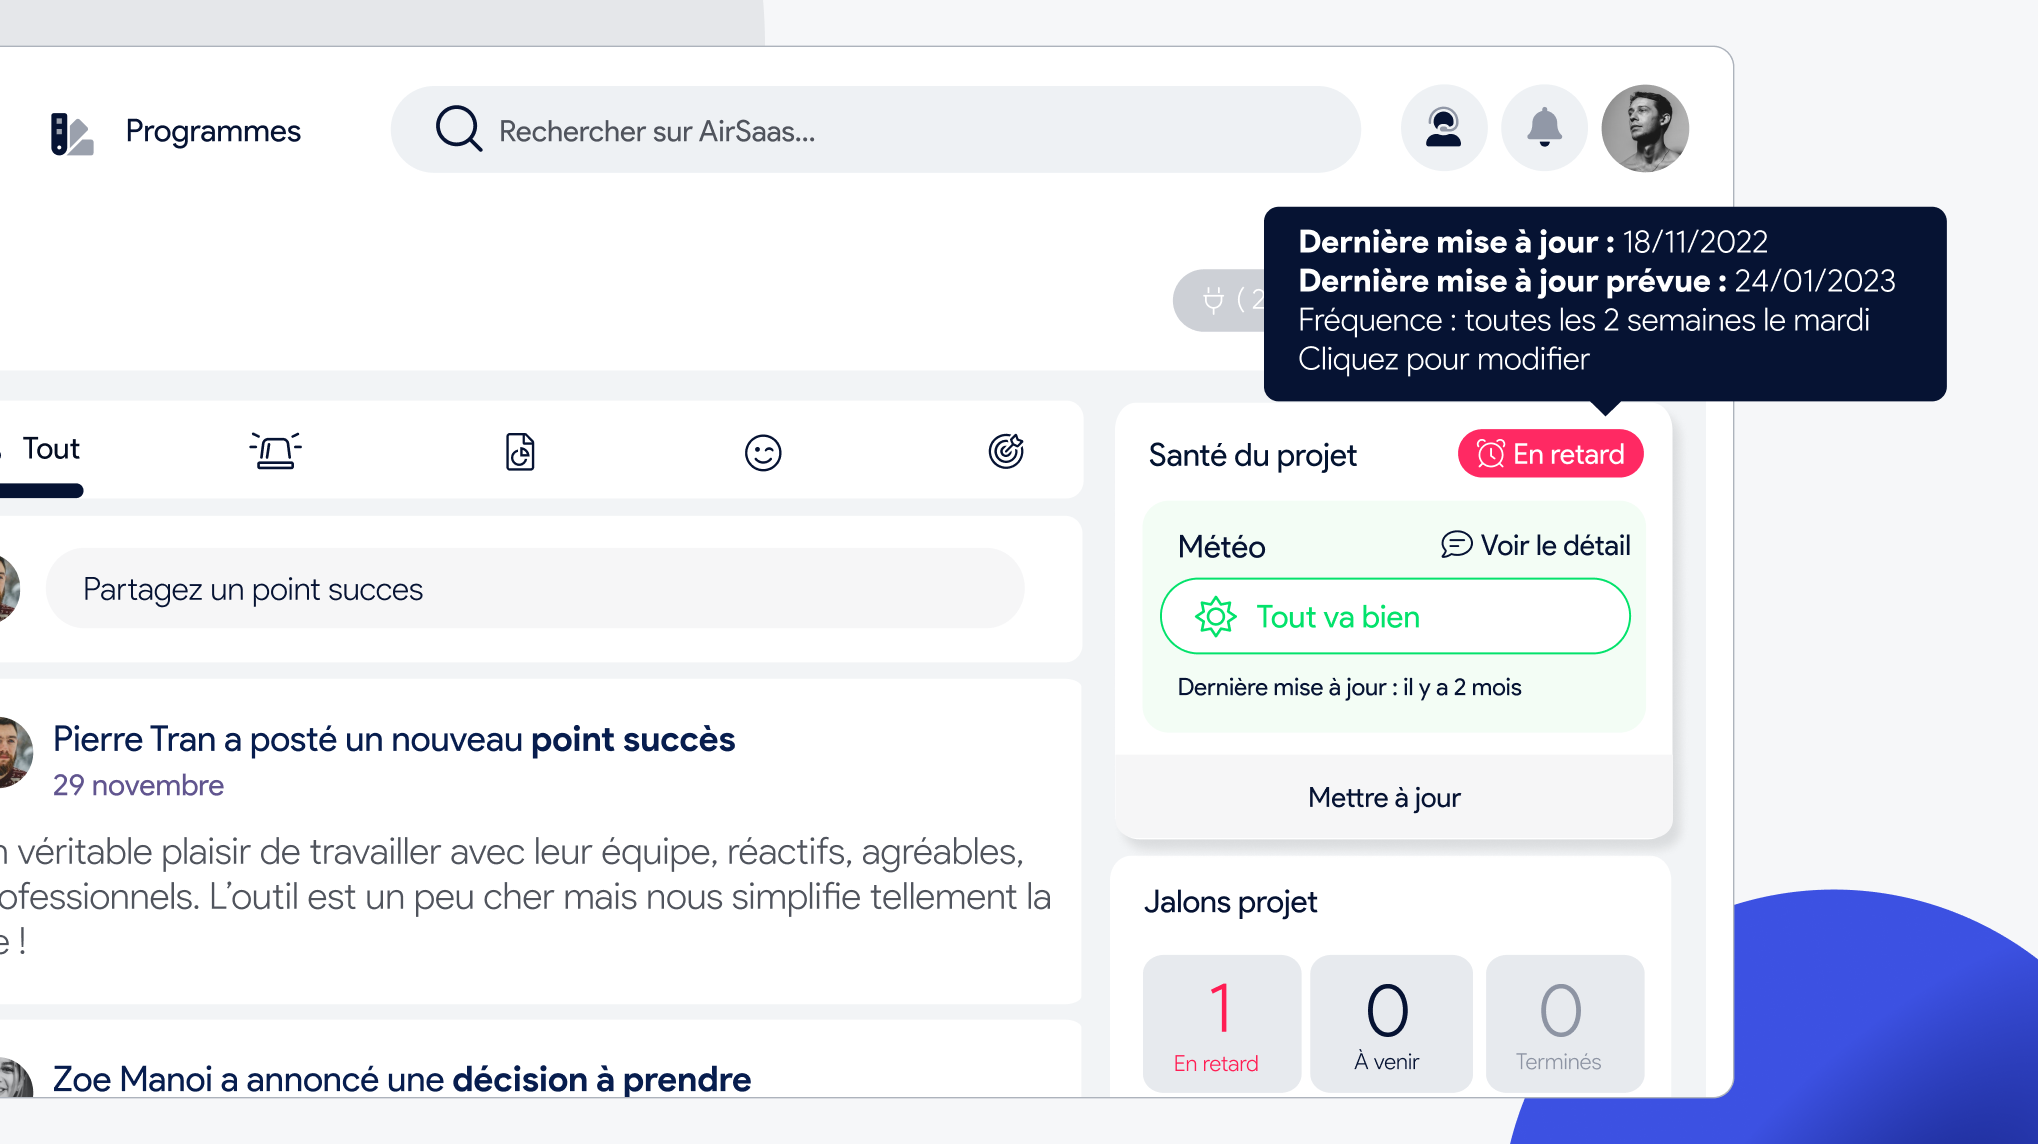This screenshot has width=2038, height=1144.
Task: Click the project health status icon
Action: pyautogui.click(x=1489, y=454)
